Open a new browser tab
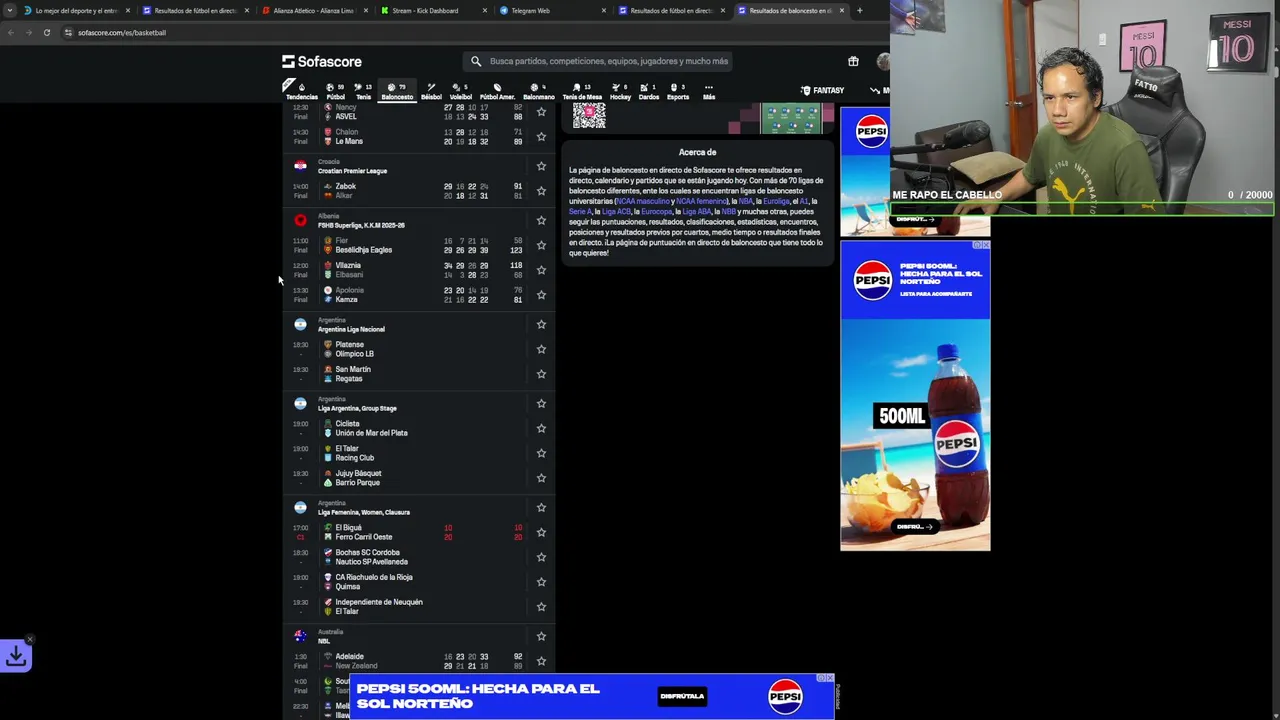Viewport: 1280px width, 720px height. [859, 11]
